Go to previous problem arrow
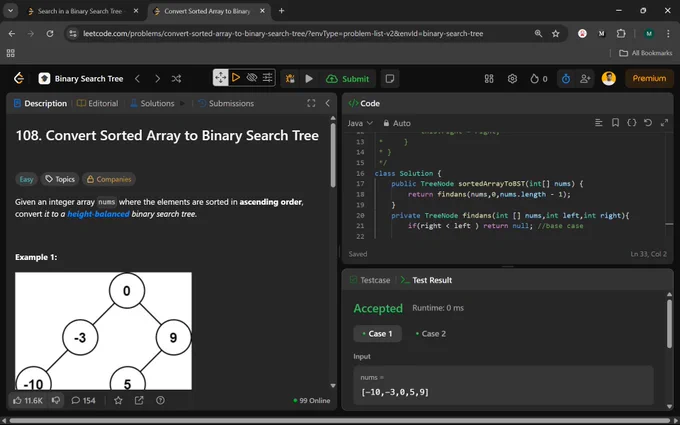Viewport: 680px width, 425px height. [137, 78]
